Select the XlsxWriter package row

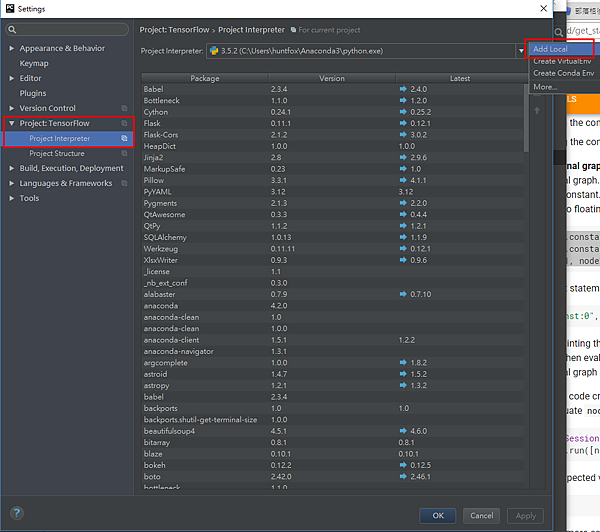[x=332, y=260]
